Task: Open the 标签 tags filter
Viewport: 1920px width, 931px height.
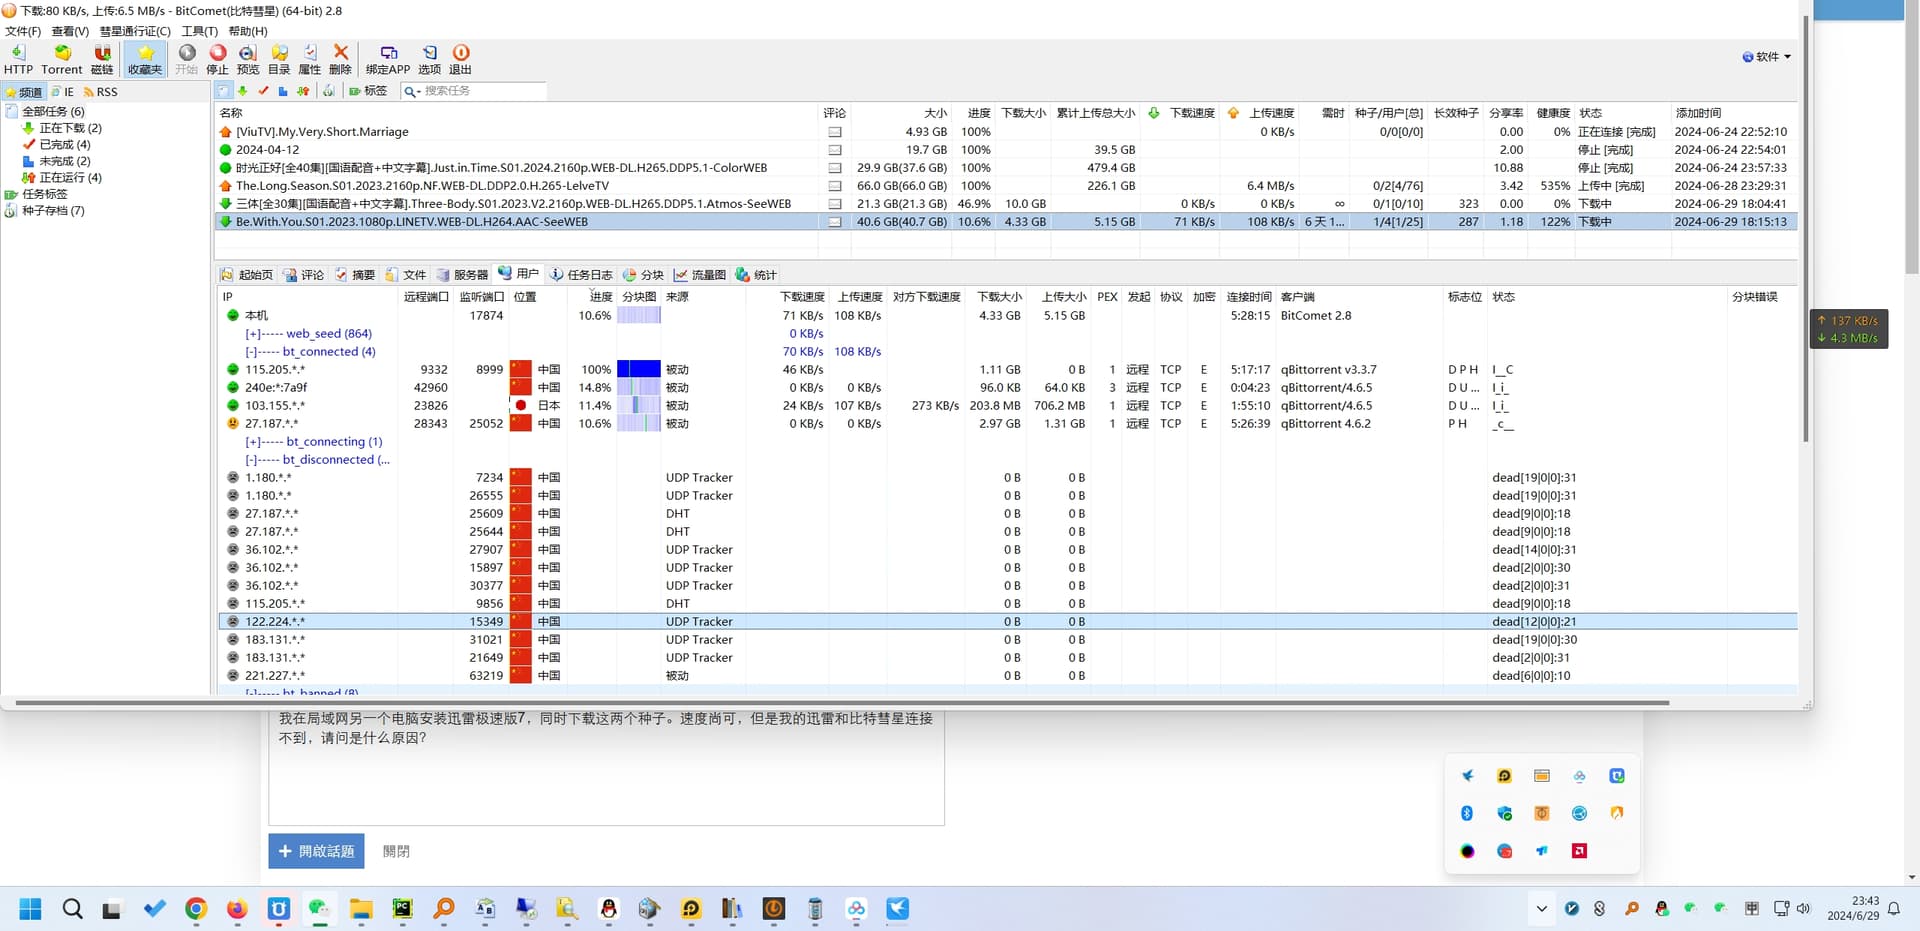Action: [368, 91]
